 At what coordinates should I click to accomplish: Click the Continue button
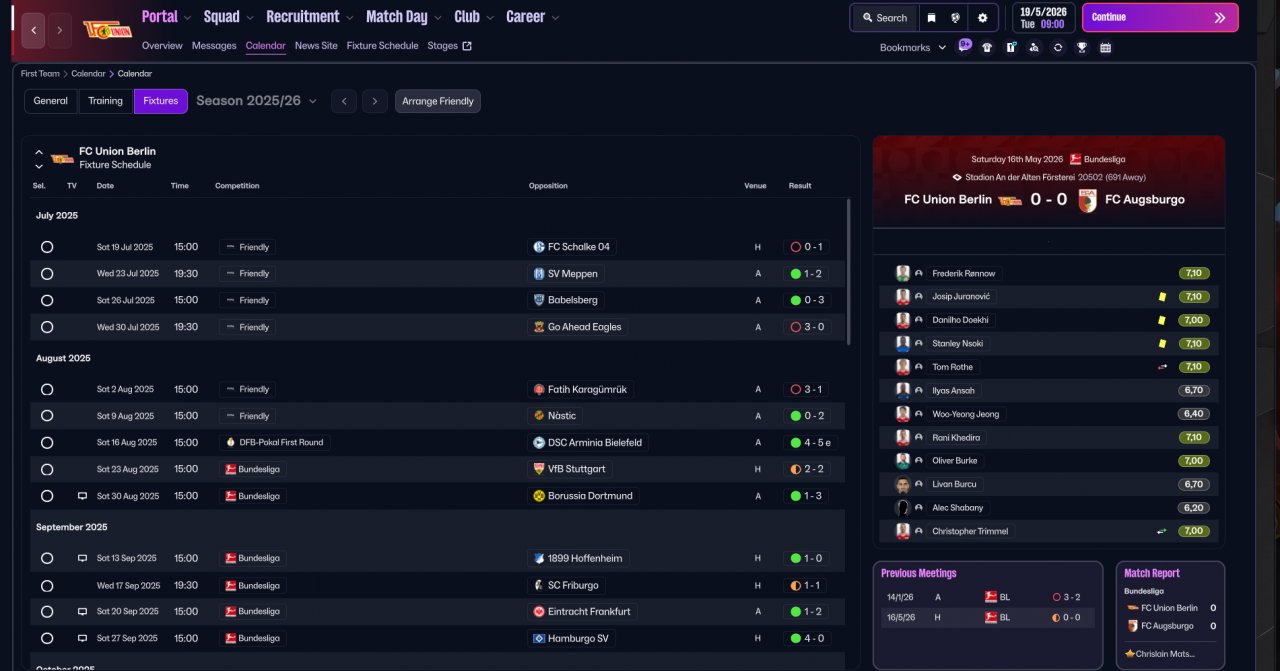1160,17
